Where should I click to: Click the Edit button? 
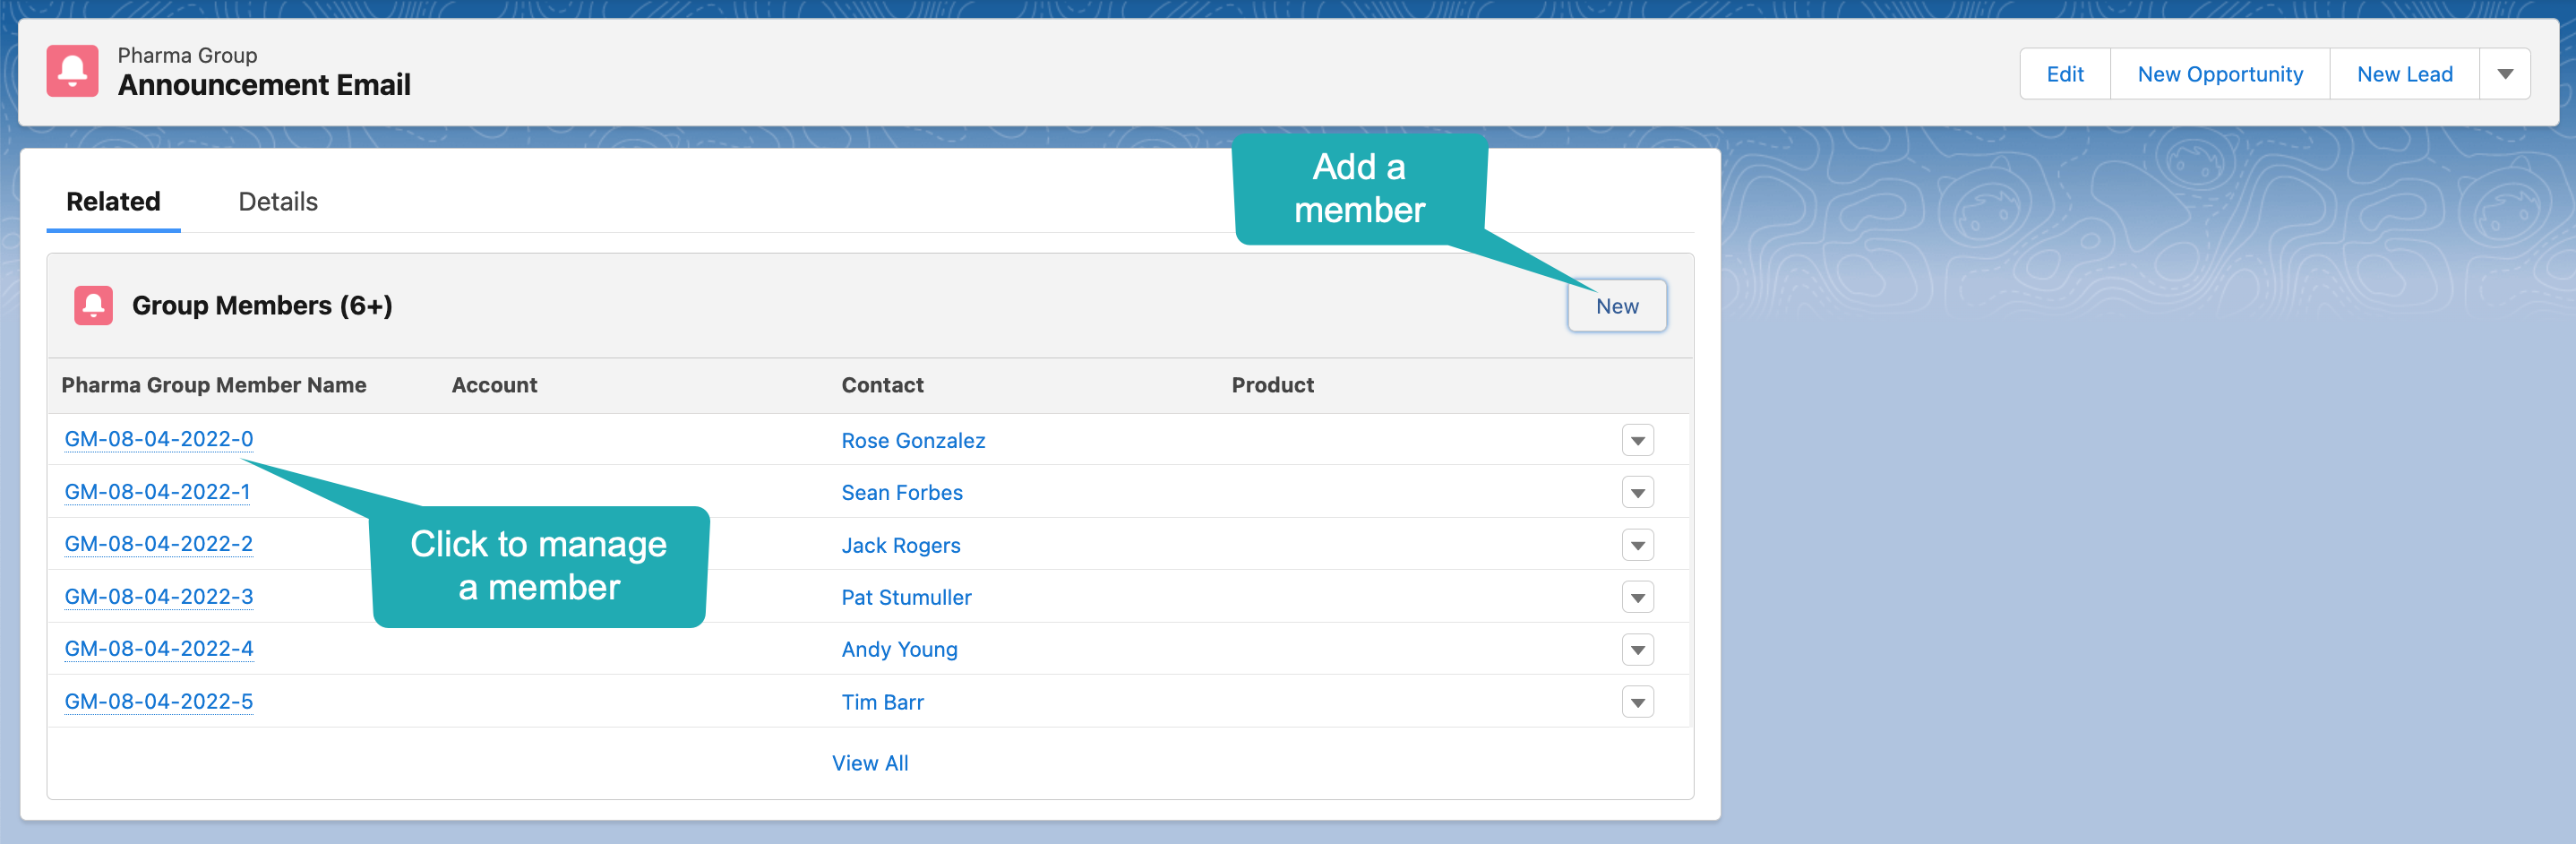point(2065,73)
